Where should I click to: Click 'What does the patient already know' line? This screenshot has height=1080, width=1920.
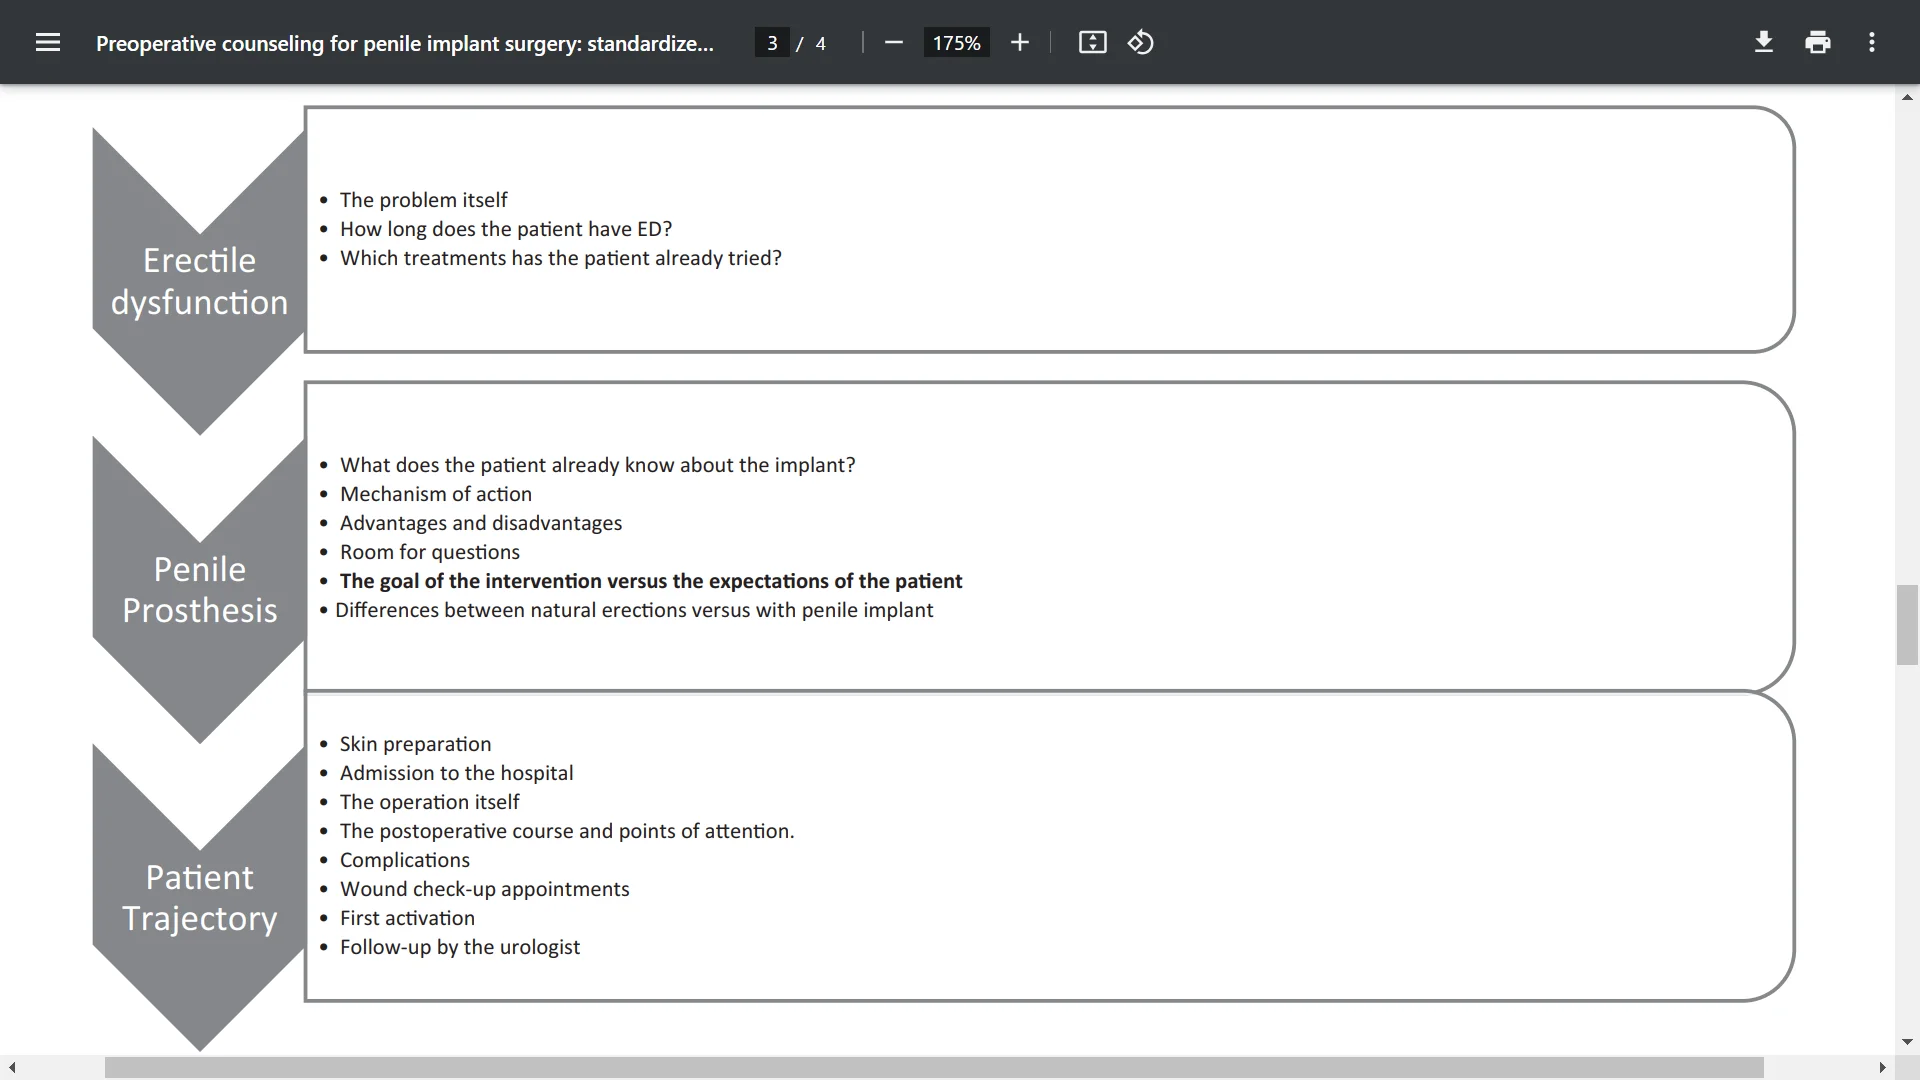(598, 465)
